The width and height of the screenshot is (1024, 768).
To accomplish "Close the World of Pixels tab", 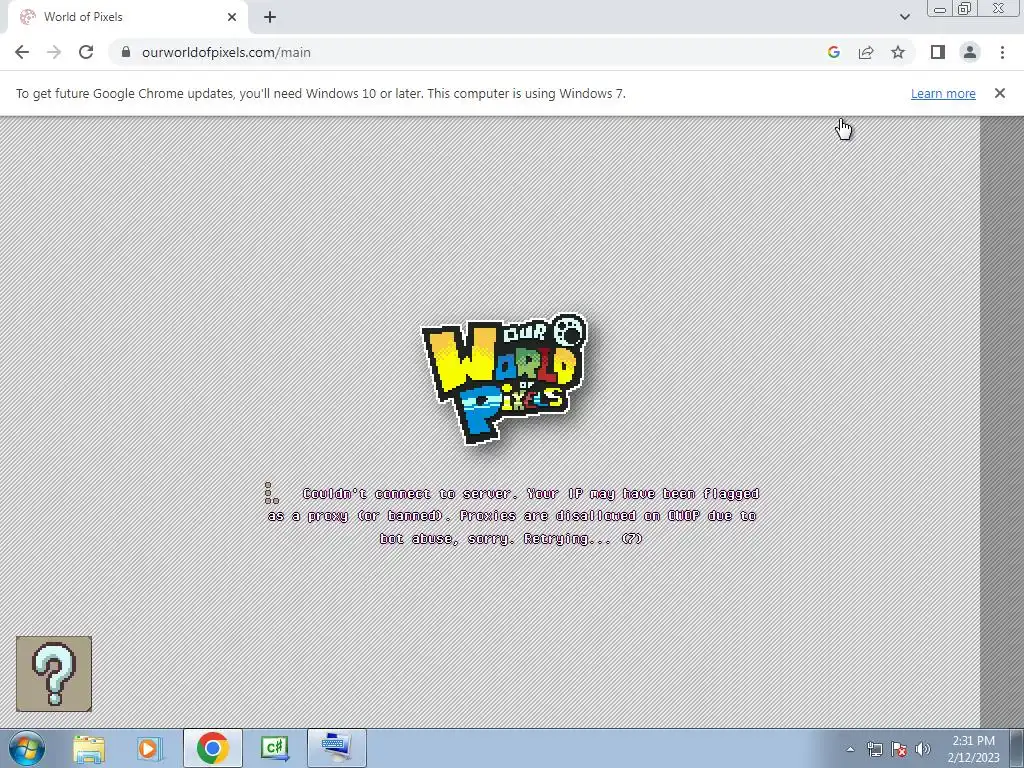I will click(x=232, y=17).
